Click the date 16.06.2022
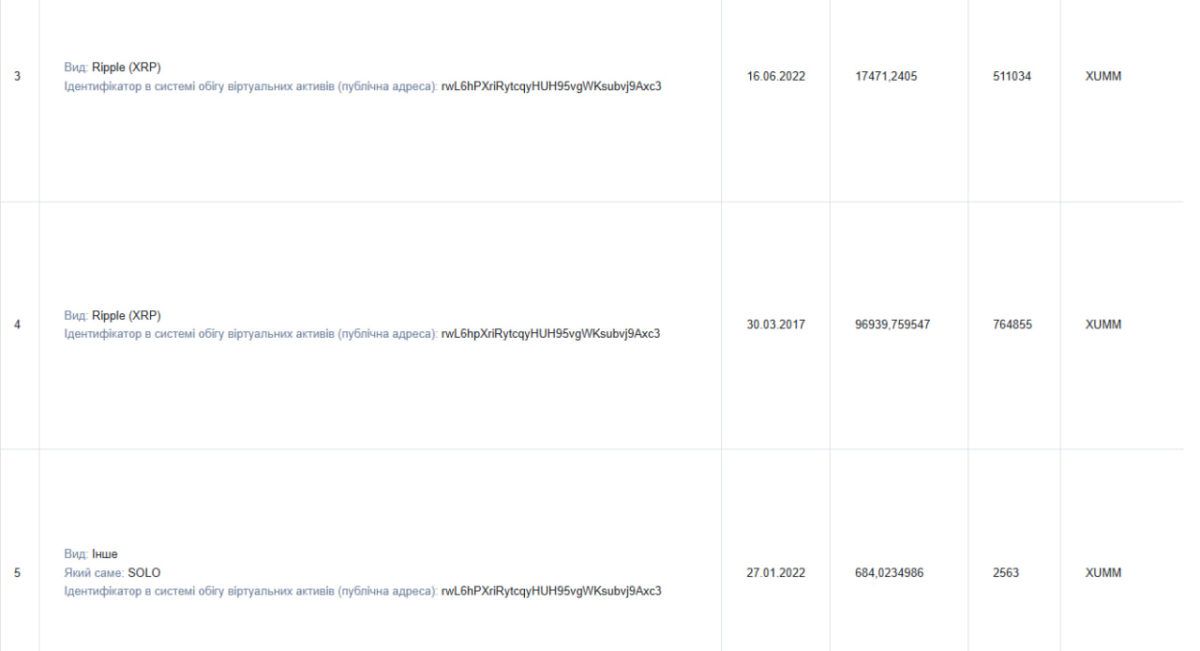The height and width of the screenshot is (651, 1200). coord(775,77)
